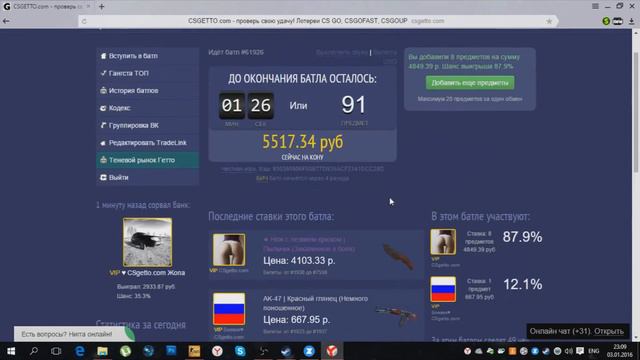Click the knife item image
This screenshot has height=360, width=640.
[398, 256]
